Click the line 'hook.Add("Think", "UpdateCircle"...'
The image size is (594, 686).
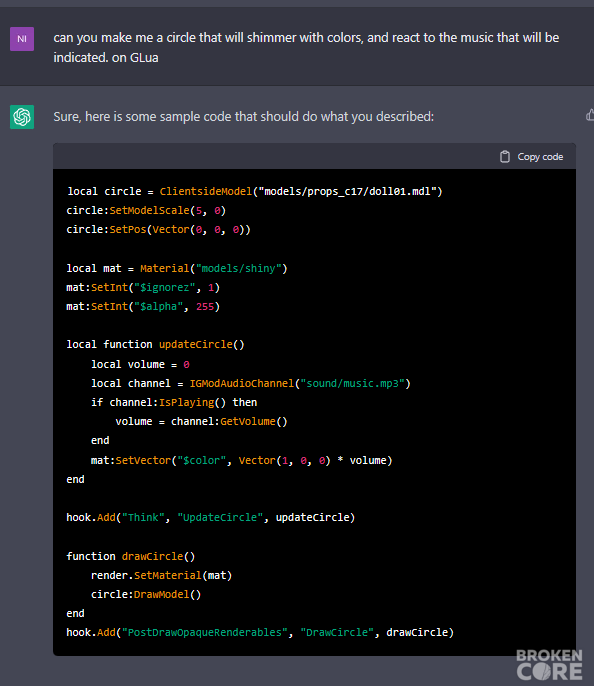(210, 518)
